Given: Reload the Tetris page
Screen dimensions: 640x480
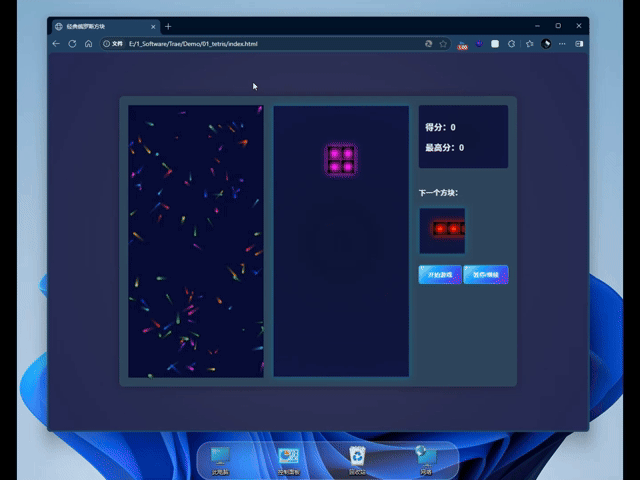Looking at the screenshot, I should [72, 44].
